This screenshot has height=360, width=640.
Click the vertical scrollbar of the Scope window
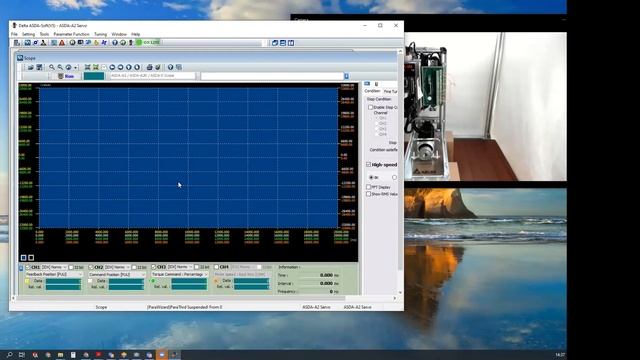[400, 171]
